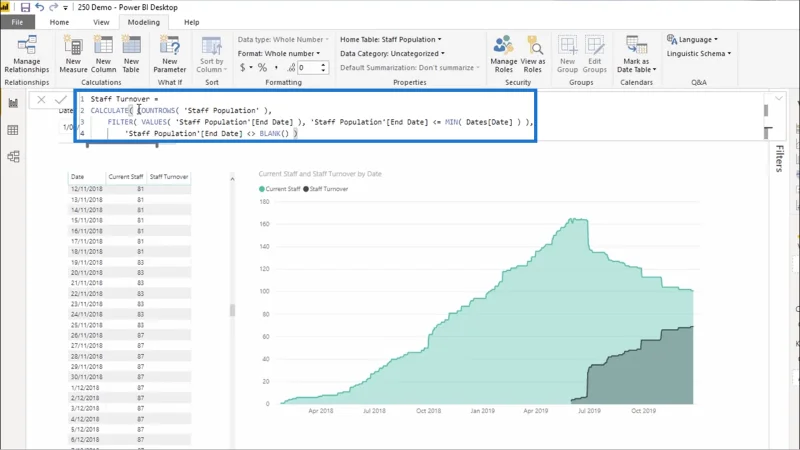The width and height of the screenshot is (800, 450).
Task: Open Format Whole number dropdown
Action: click(279, 53)
